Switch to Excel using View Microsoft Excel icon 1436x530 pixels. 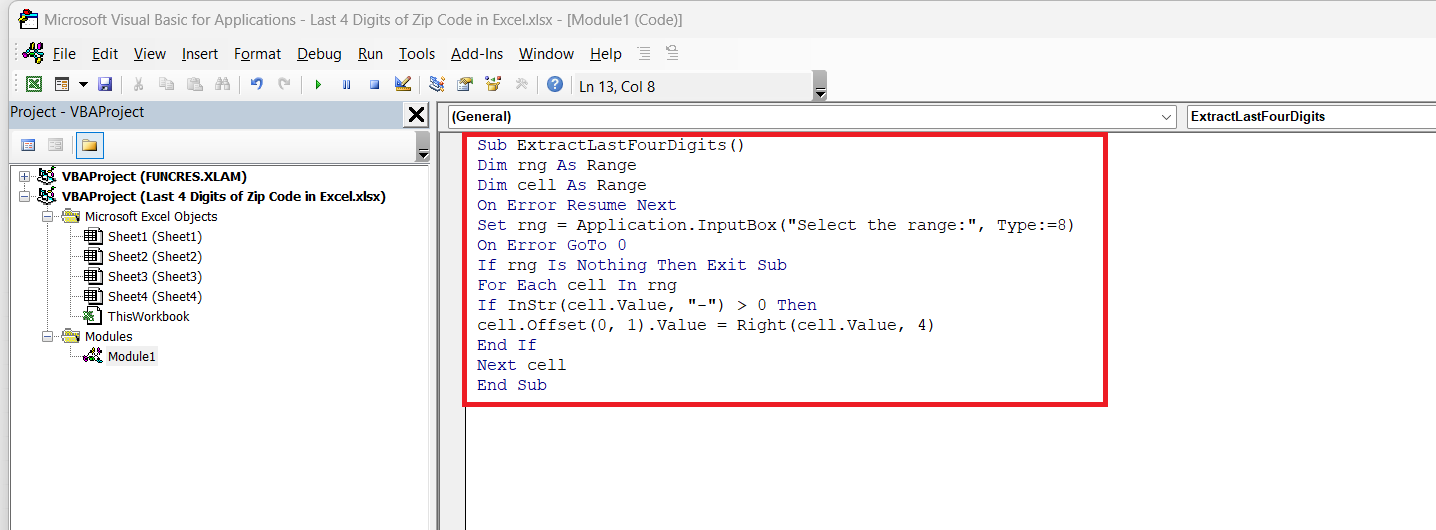click(34, 85)
